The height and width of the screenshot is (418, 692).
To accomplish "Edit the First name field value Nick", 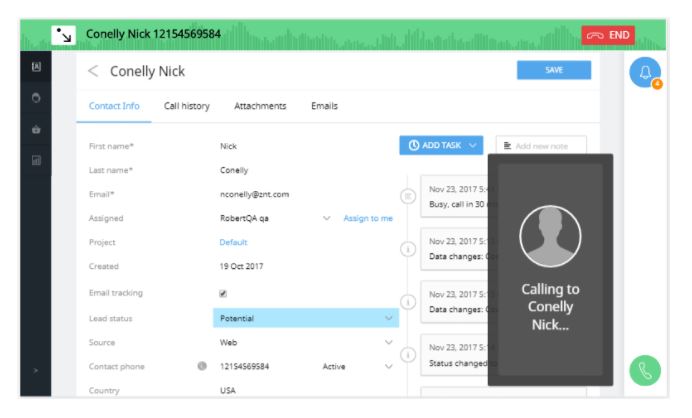I will (229, 146).
